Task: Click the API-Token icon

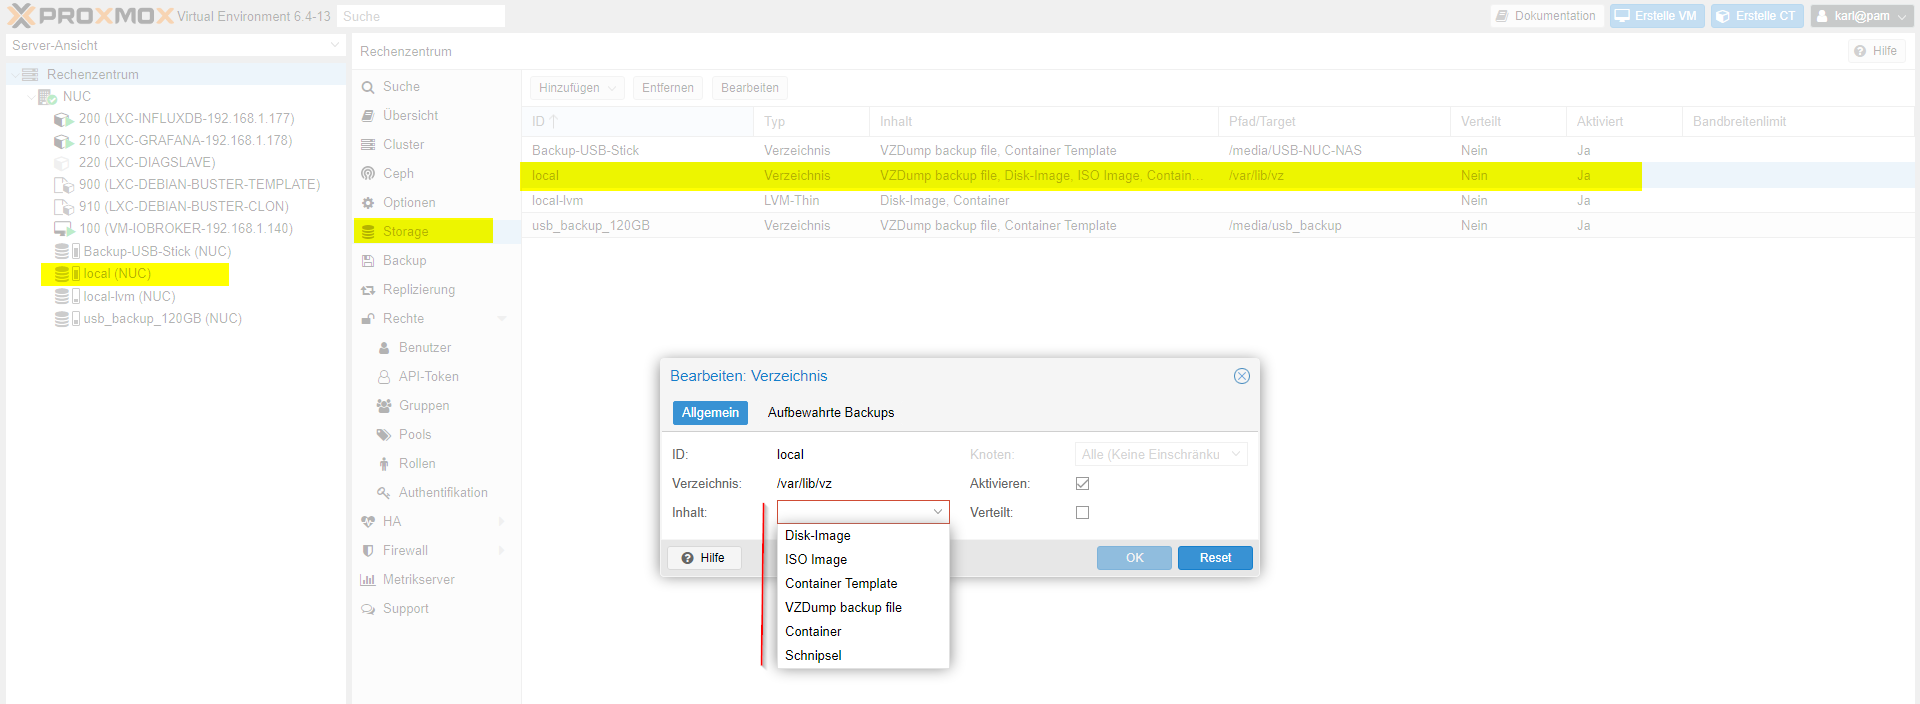Action: (384, 377)
